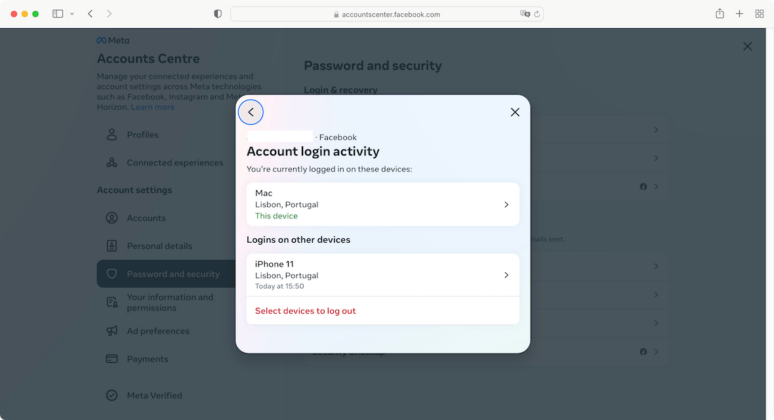Screen dimensions: 774x420
Task: Open a new tab with the plus icon
Action: pyautogui.click(x=740, y=14)
